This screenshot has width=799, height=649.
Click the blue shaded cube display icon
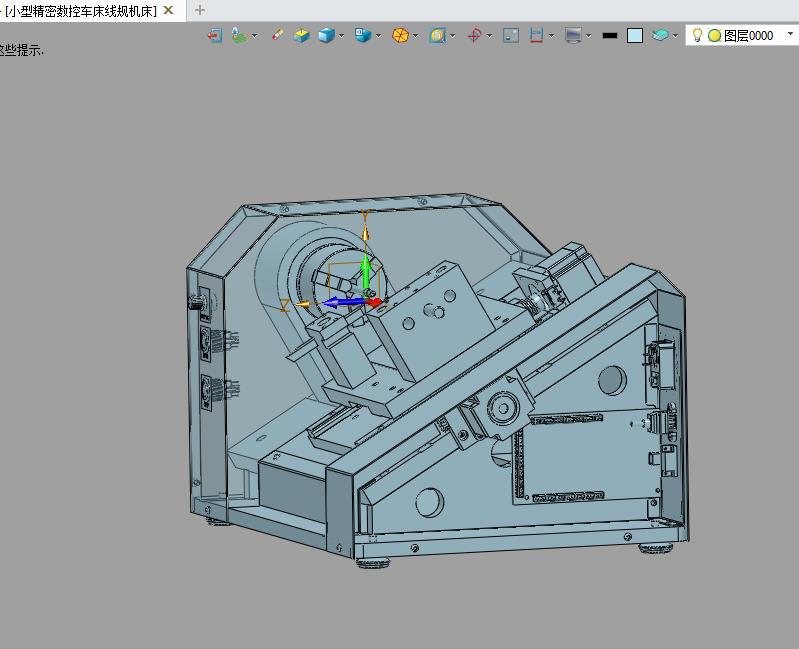point(326,36)
